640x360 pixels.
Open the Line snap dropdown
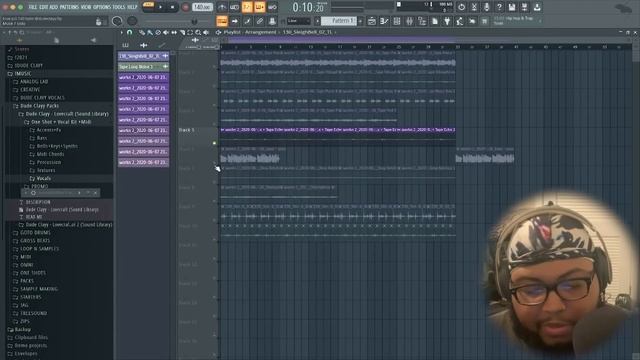coord(298,21)
